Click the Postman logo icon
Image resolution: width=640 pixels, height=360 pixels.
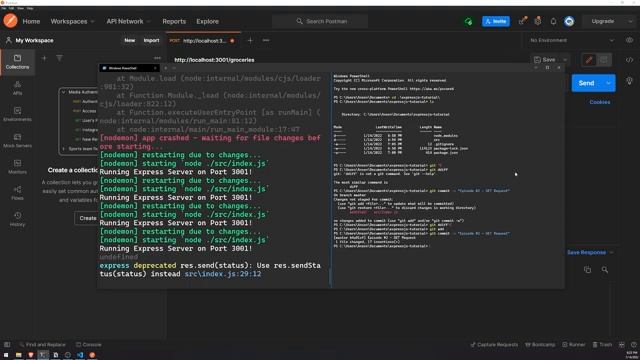pos(10,21)
